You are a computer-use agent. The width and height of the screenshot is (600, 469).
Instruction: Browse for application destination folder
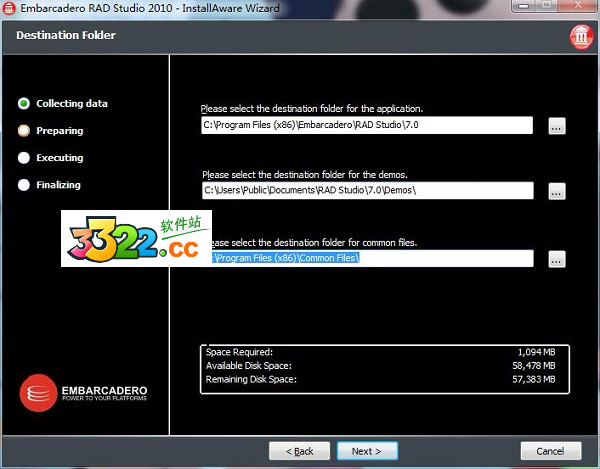(x=557, y=126)
